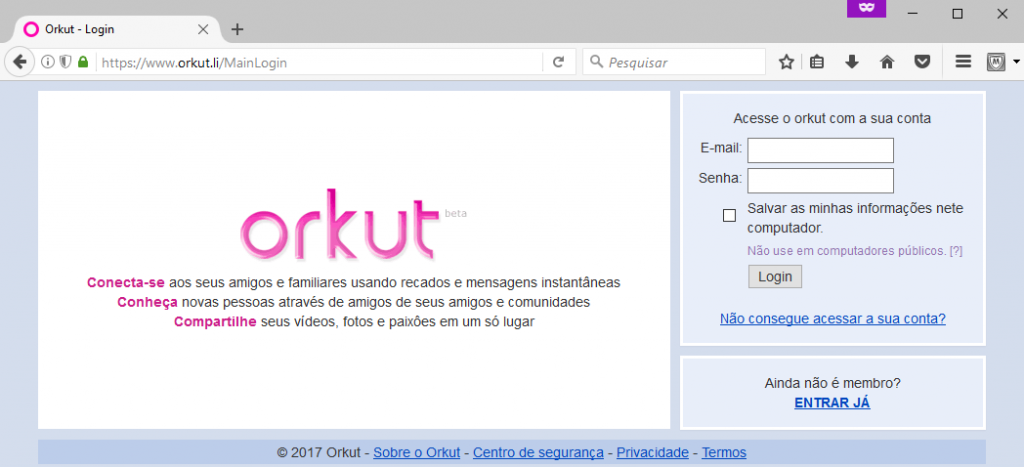Open the downloads arrow icon
This screenshot has height=467, width=1024.
click(x=852, y=62)
